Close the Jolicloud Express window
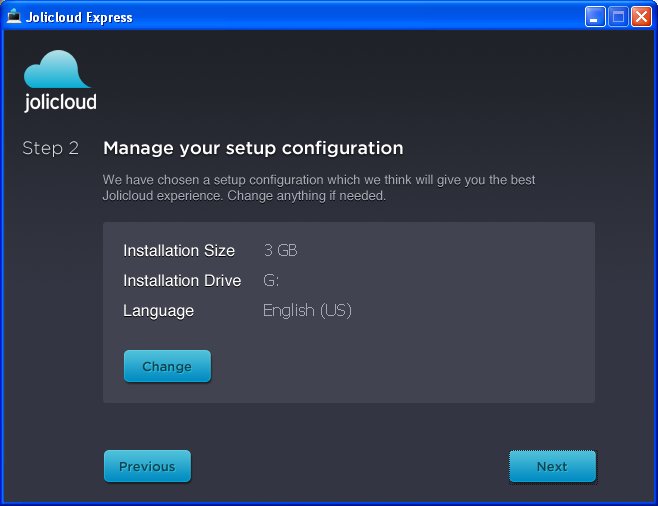 (642, 17)
